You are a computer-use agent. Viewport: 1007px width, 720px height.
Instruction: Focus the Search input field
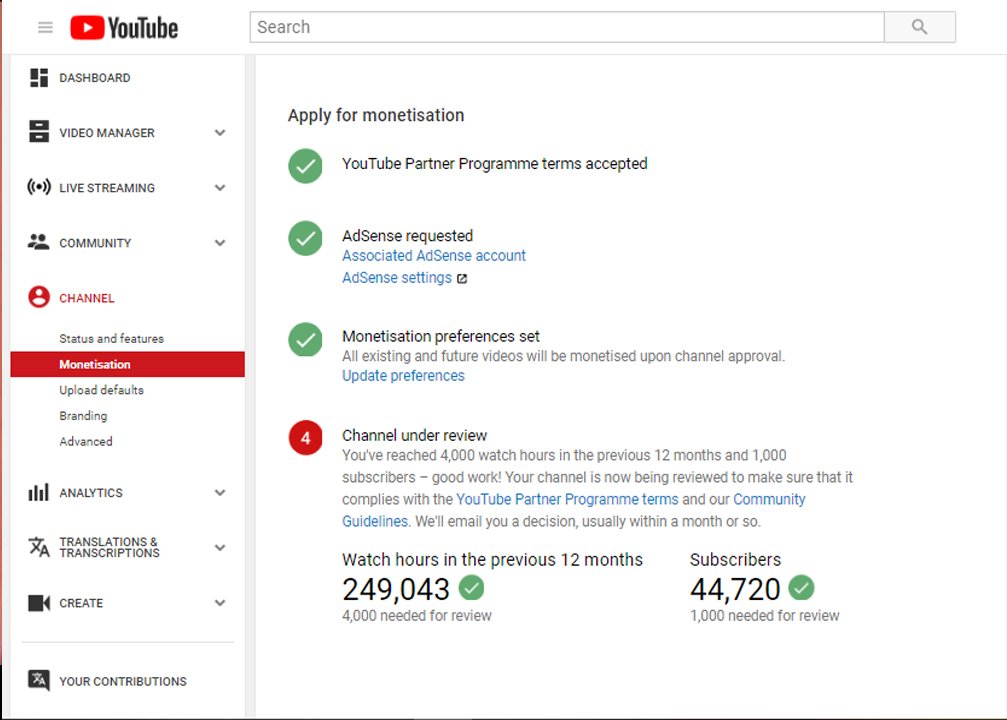point(567,27)
